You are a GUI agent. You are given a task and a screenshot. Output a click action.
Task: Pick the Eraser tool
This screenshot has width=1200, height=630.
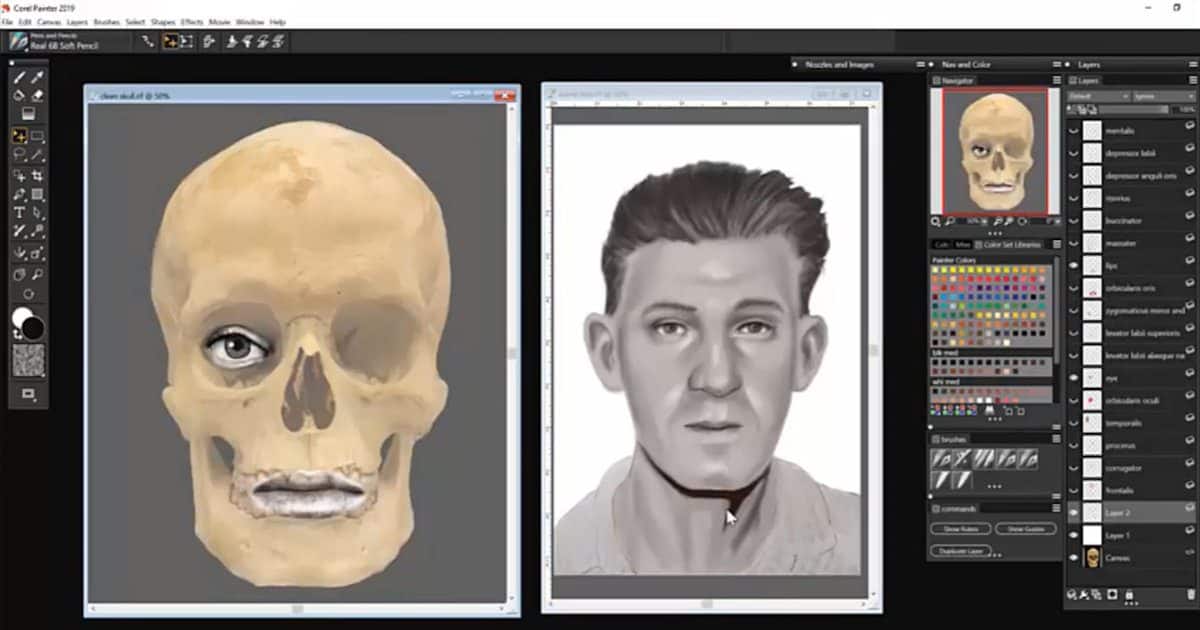coord(37,96)
